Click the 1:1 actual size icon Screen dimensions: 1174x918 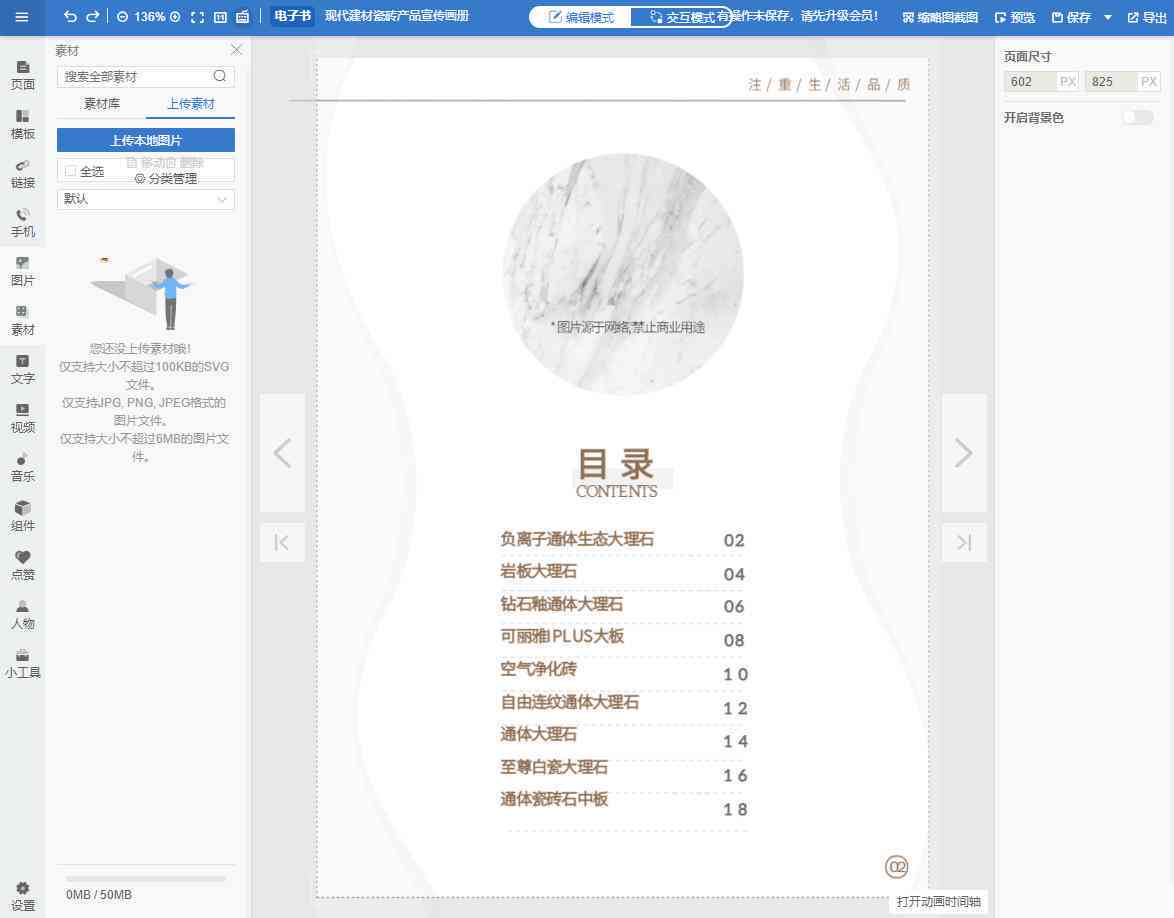(220, 16)
